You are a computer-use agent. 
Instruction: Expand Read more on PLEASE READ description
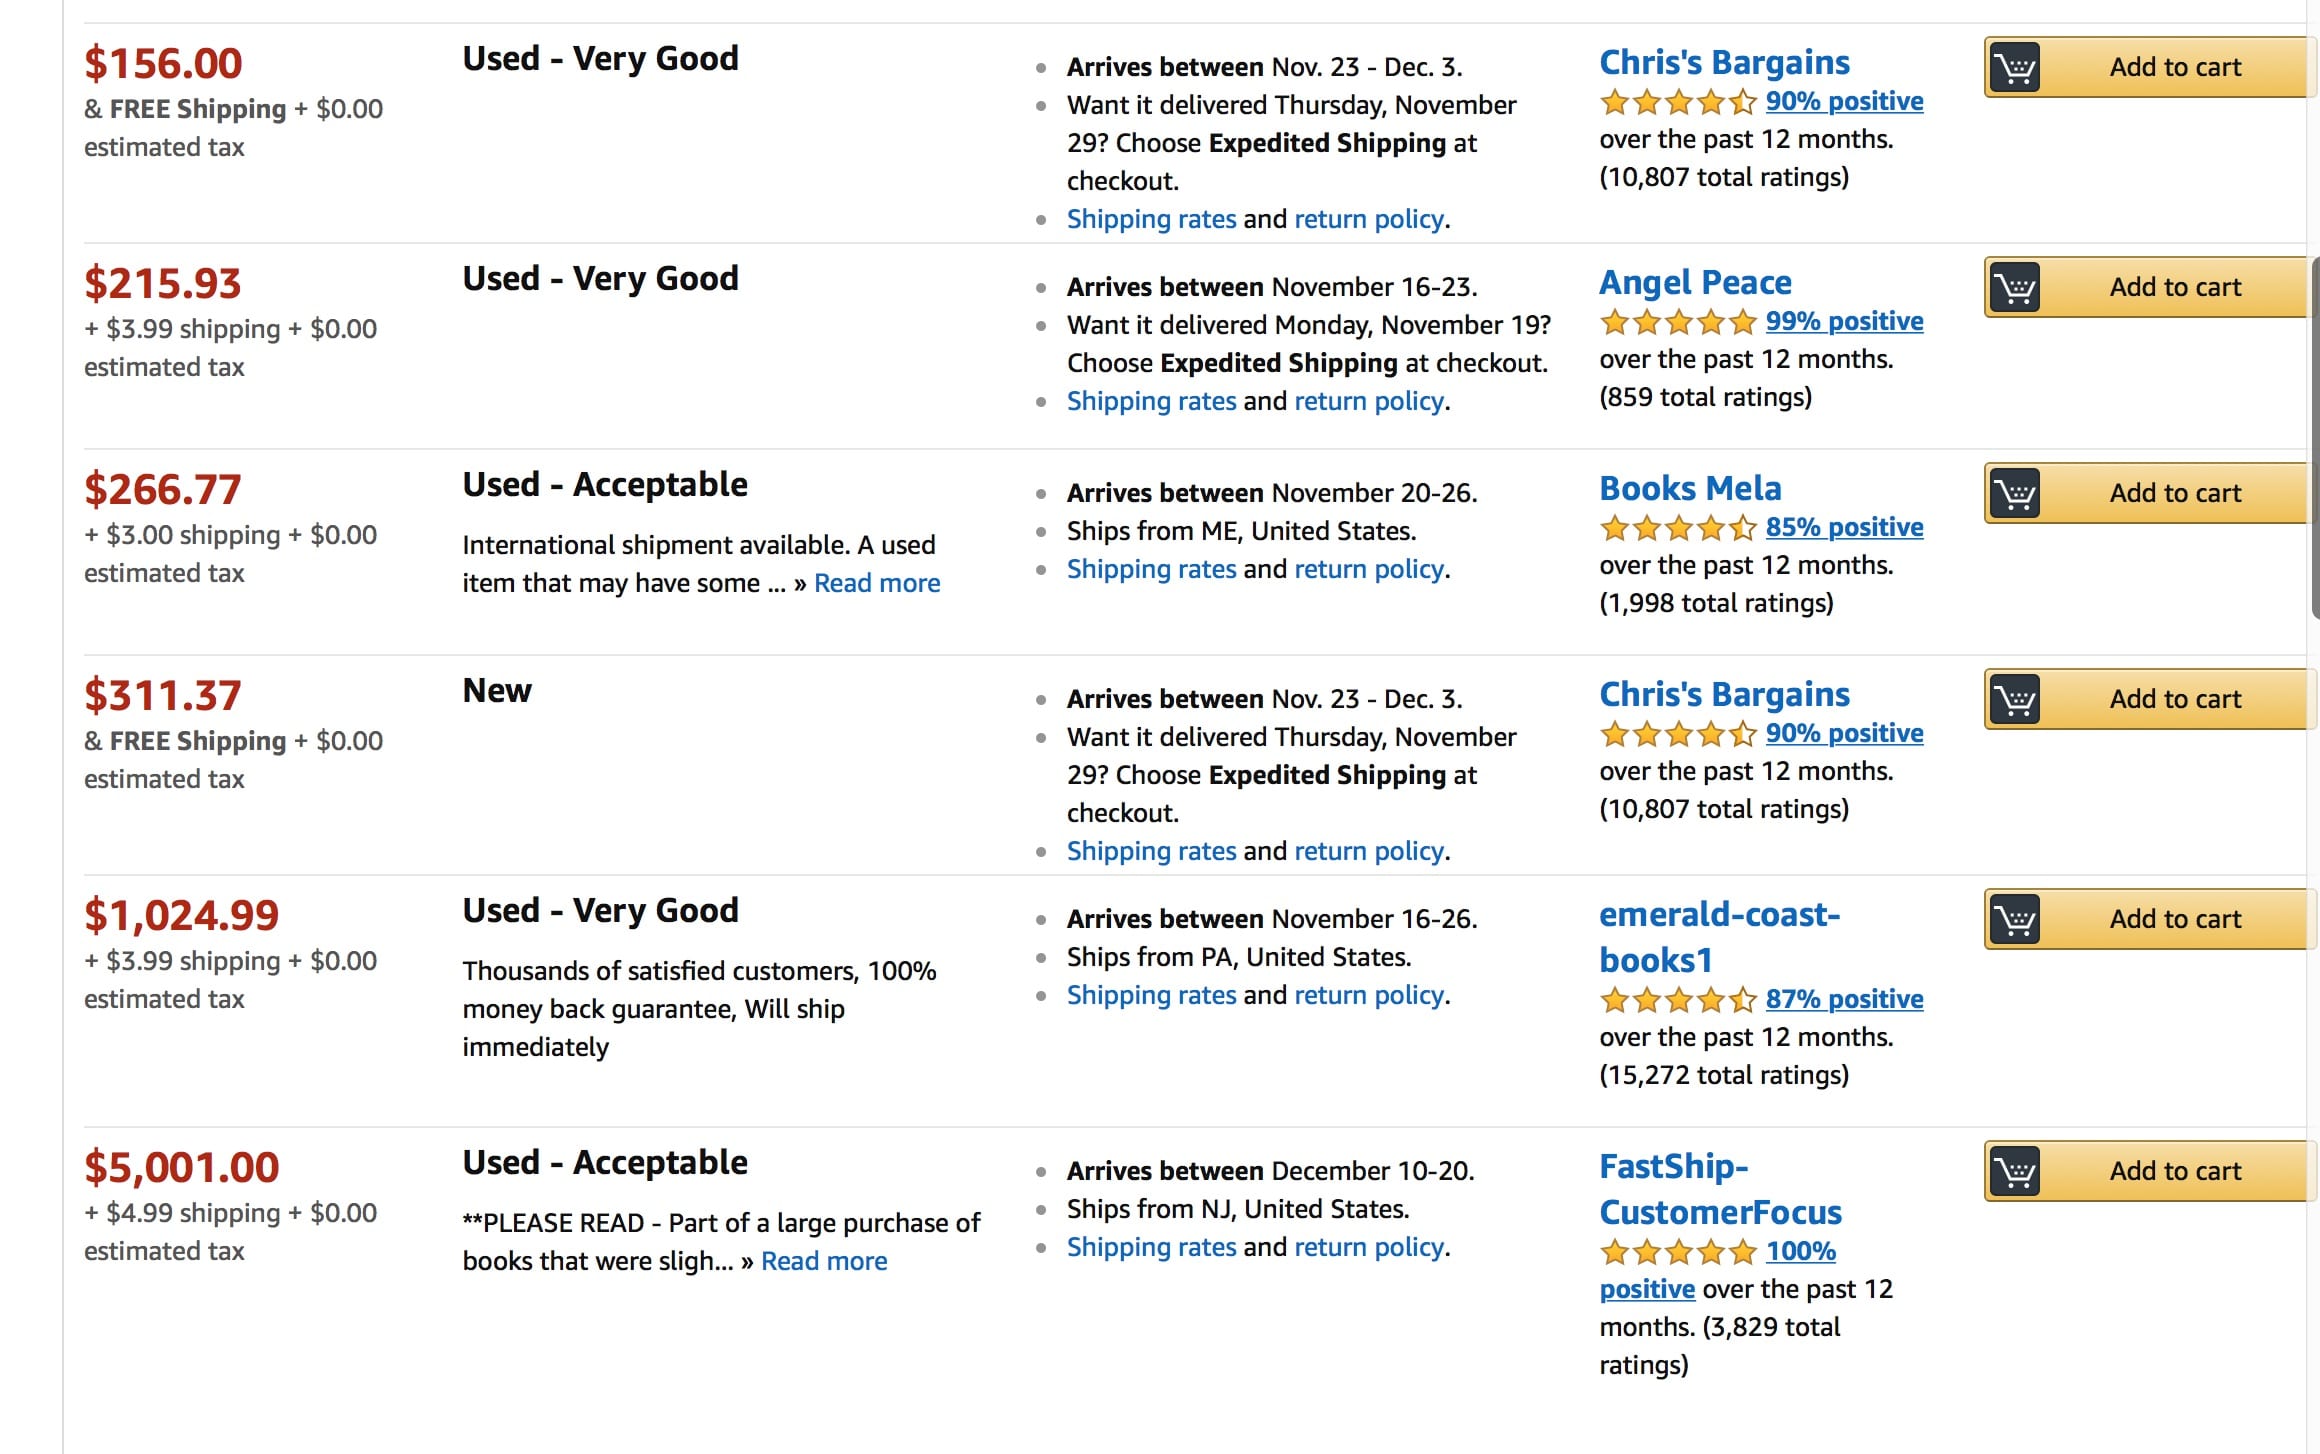click(x=824, y=1261)
